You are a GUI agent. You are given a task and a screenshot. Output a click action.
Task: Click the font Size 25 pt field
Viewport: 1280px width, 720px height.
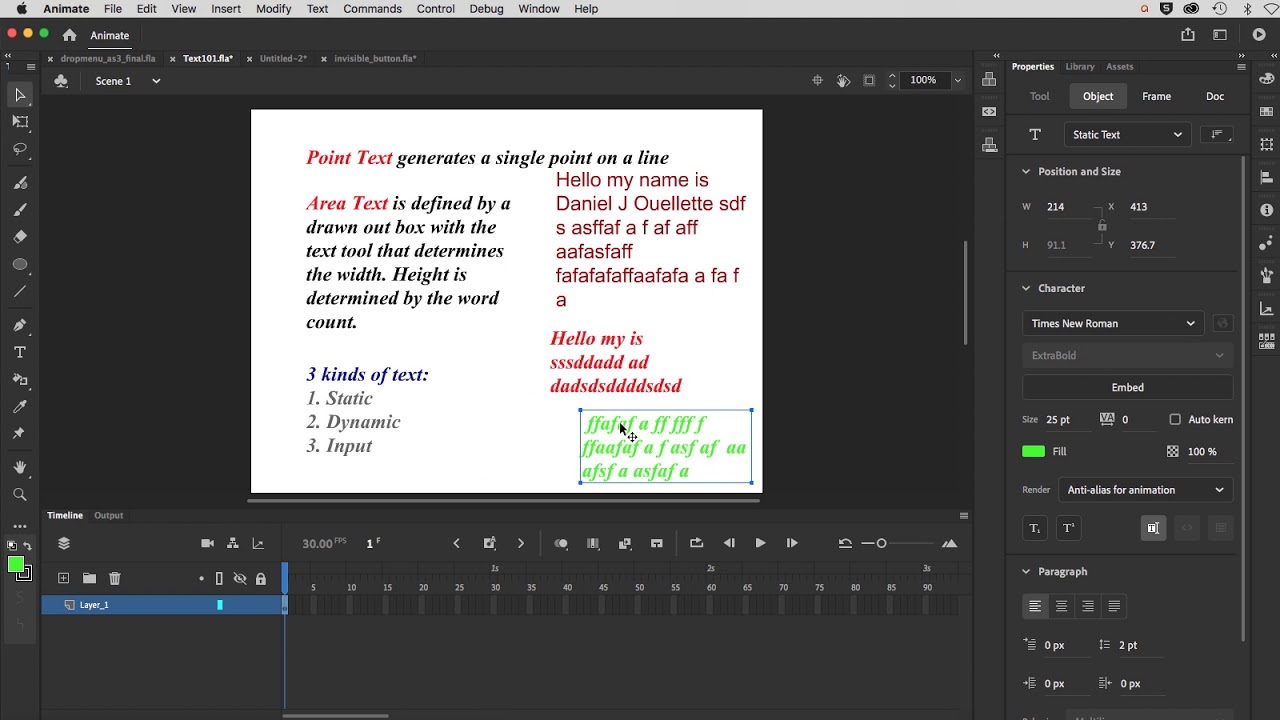click(x=1058, y=420)
